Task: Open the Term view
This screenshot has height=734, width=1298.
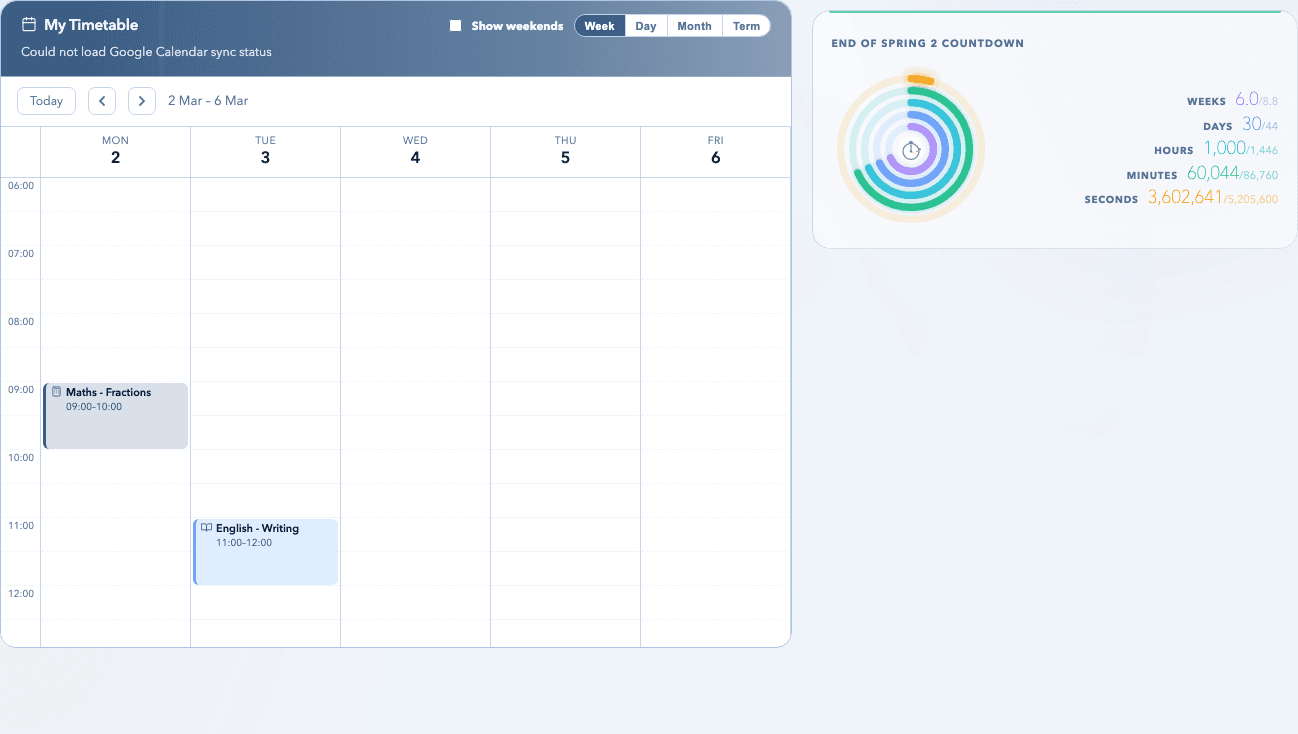Action: (745, 25)
